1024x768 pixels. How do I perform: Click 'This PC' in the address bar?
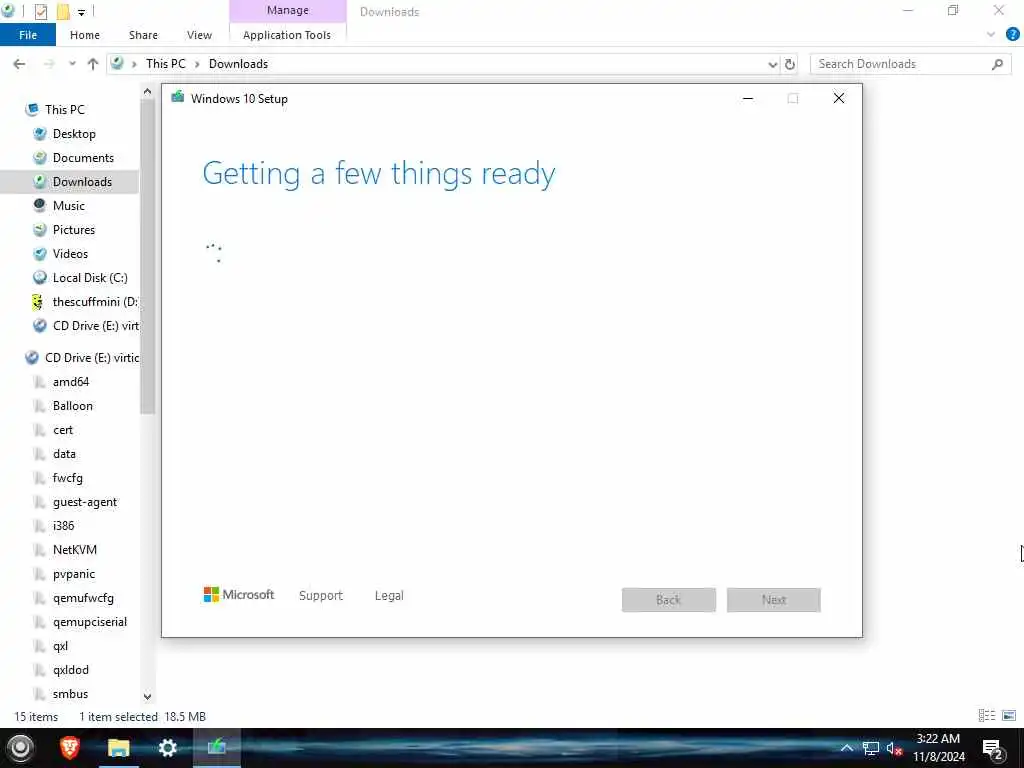[166, 64]
